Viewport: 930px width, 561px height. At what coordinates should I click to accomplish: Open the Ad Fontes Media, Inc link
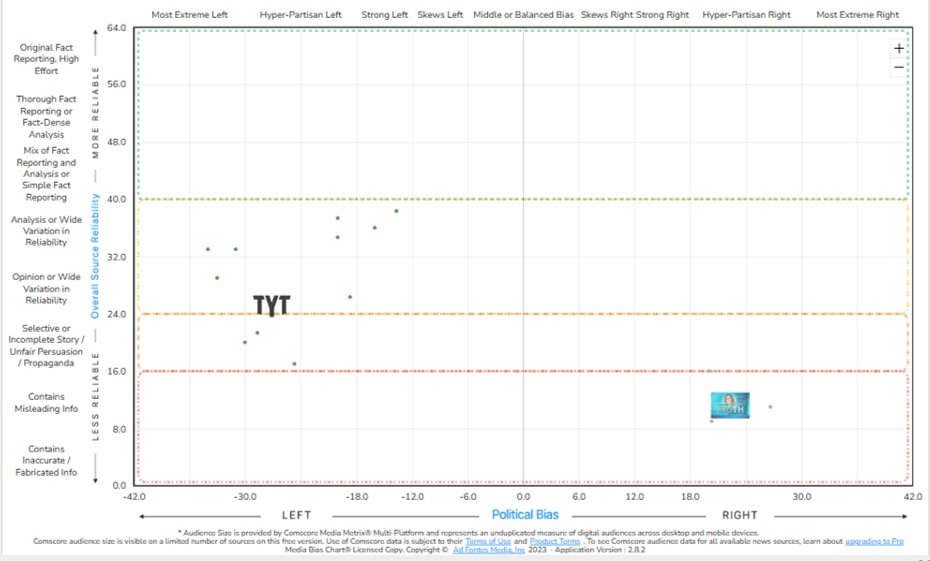pos(489,550)
